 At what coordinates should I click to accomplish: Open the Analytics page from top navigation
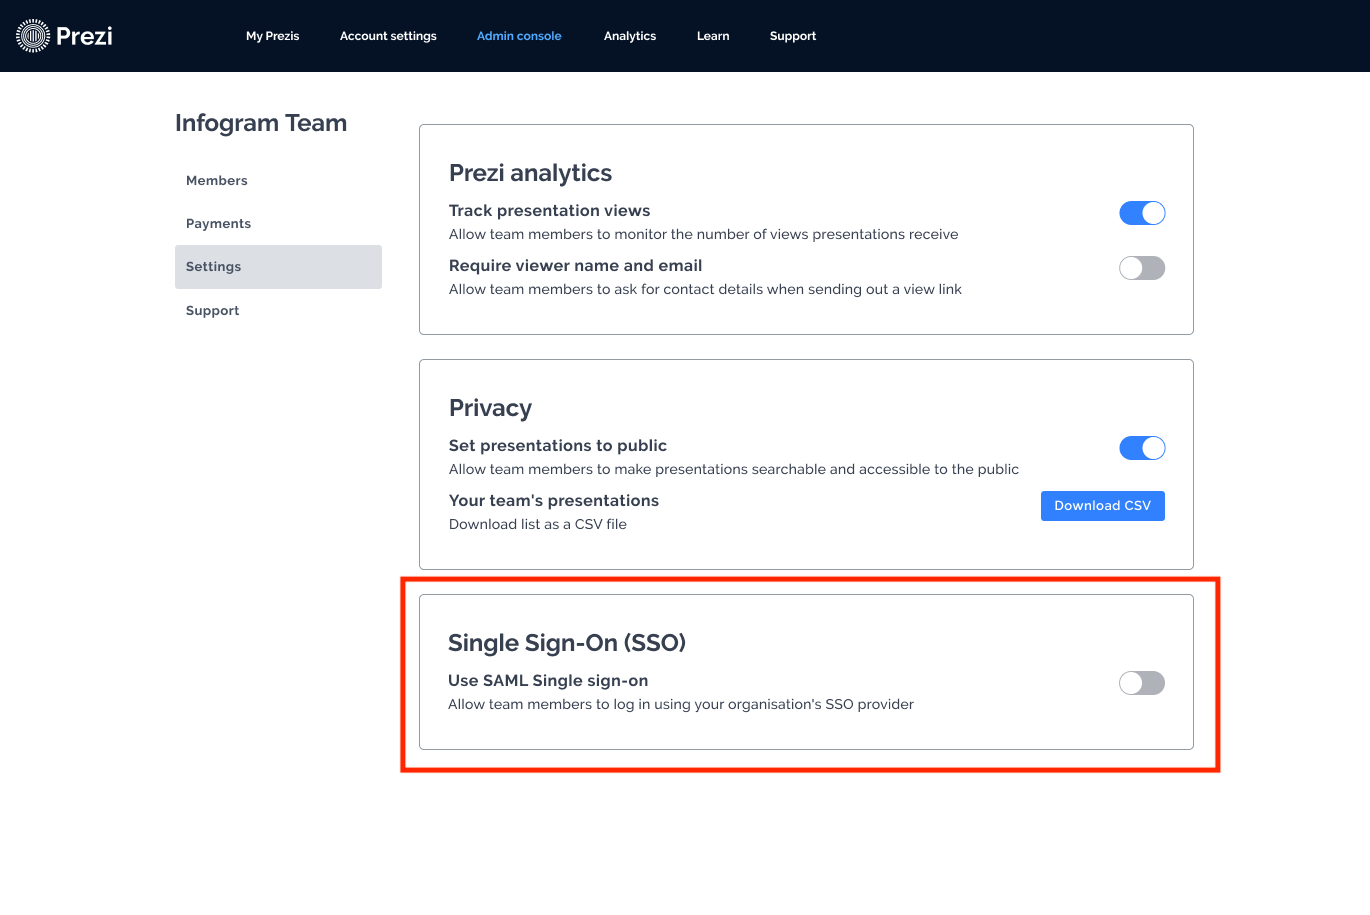point(629,36)
